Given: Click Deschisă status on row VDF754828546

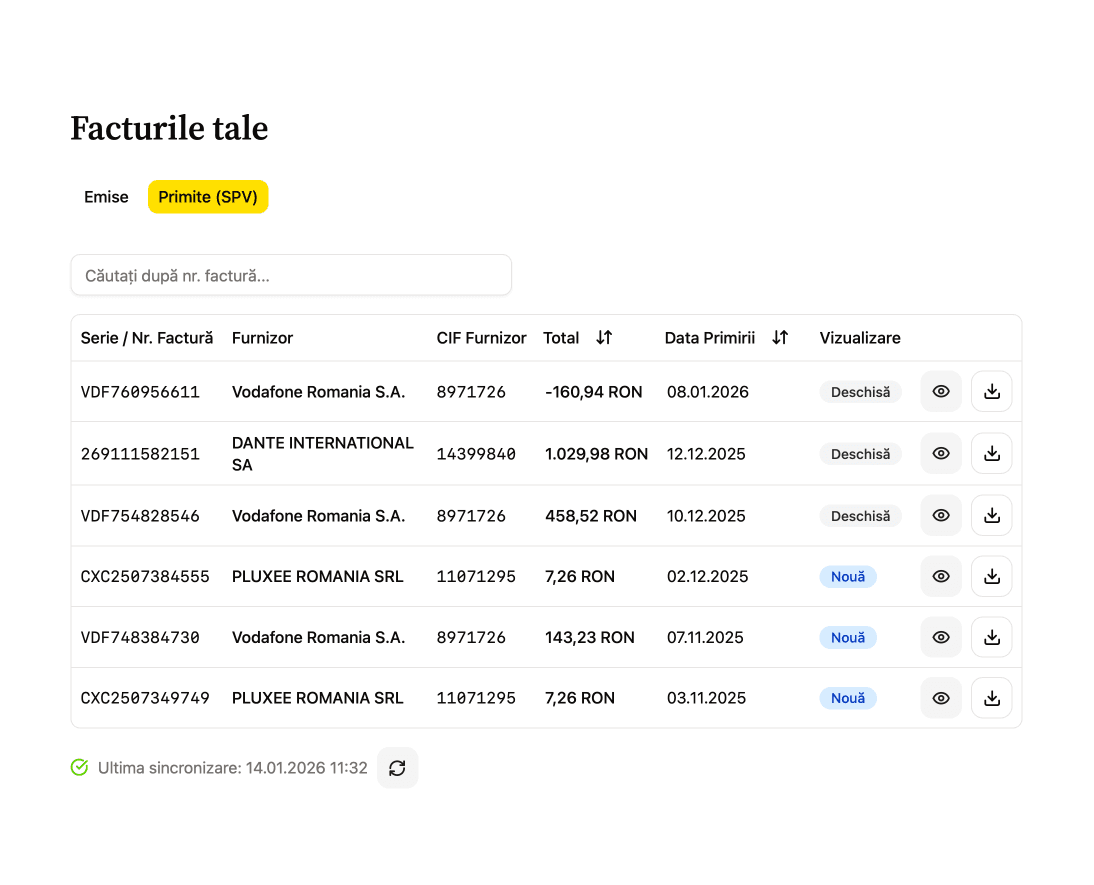Looking at the screenshot, I should [860, 516].
